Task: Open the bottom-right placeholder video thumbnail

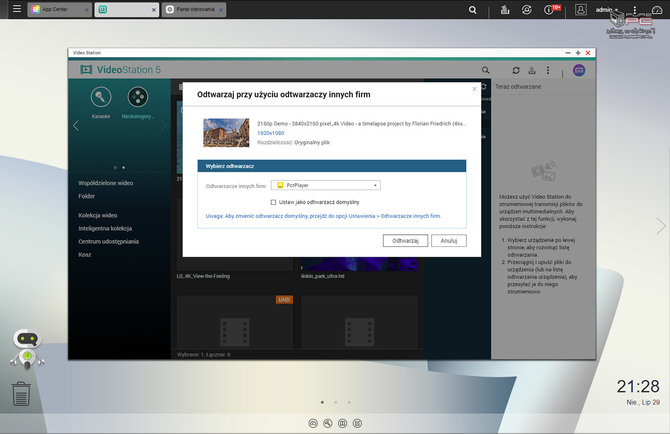Action: click(x=359, y=323)
